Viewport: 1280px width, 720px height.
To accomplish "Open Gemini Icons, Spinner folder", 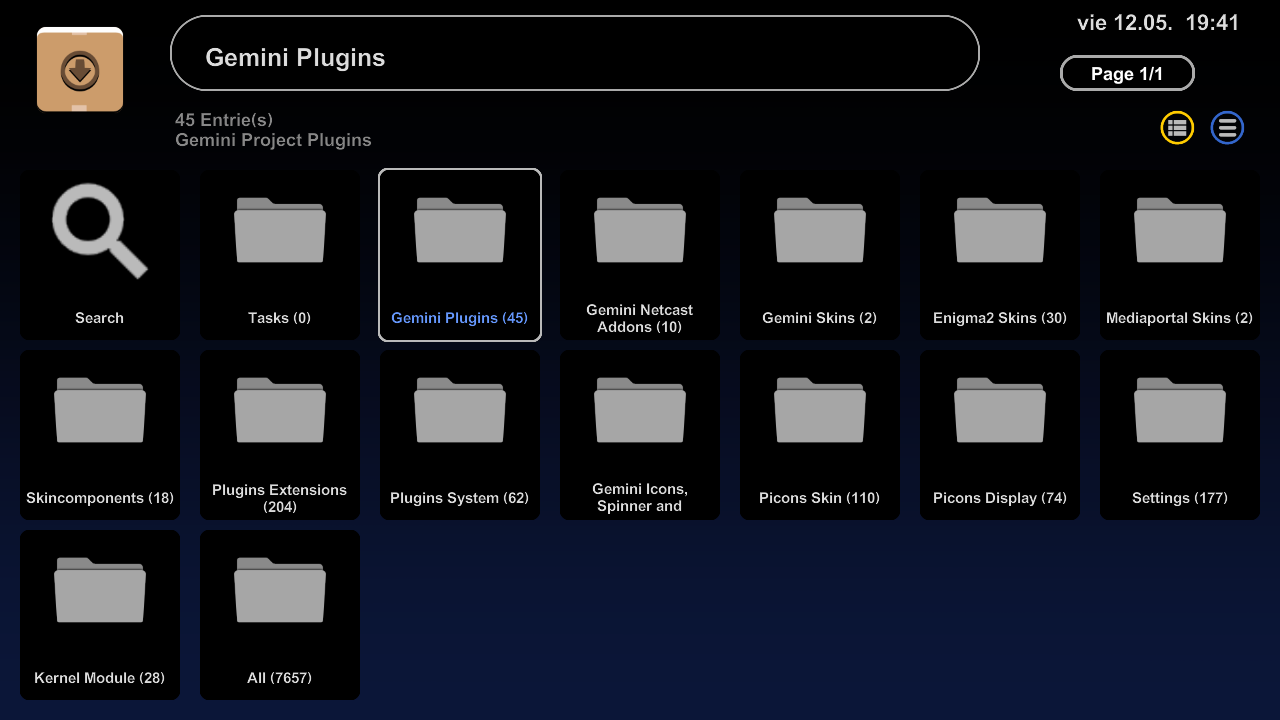I will (640, 435).
